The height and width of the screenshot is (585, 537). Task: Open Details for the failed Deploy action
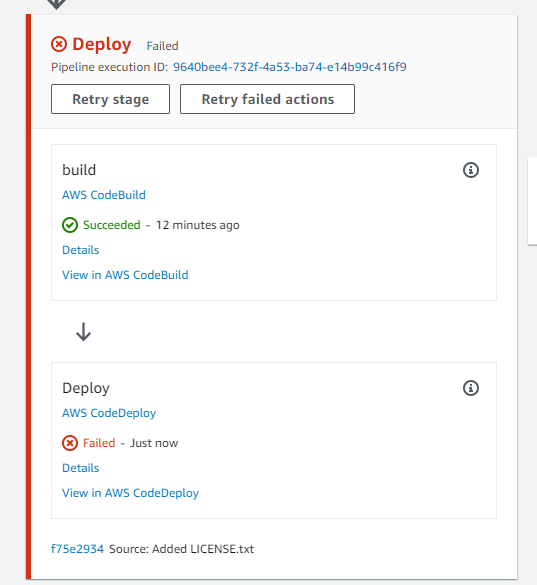pyautogui.click(x=81, y=468)
